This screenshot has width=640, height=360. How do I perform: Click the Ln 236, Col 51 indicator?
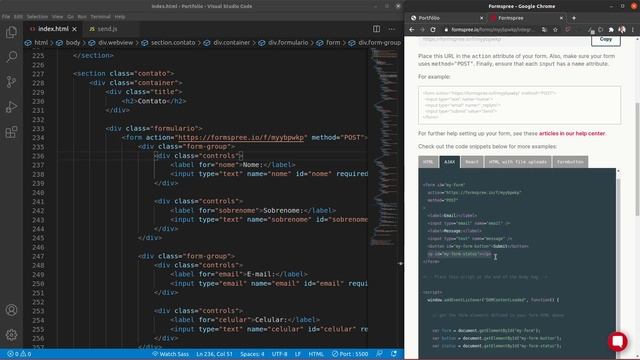click(x=214, y=354)
